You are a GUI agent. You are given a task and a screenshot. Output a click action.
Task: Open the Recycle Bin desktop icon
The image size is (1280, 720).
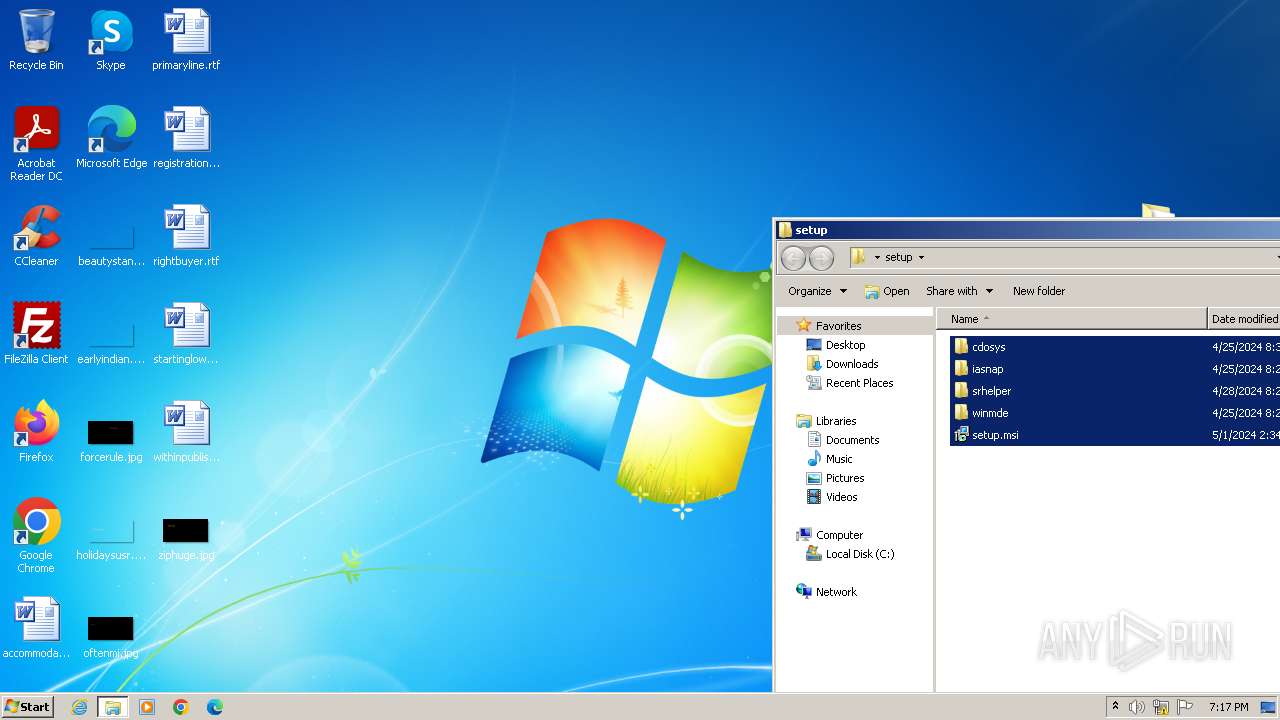[36, 40]
